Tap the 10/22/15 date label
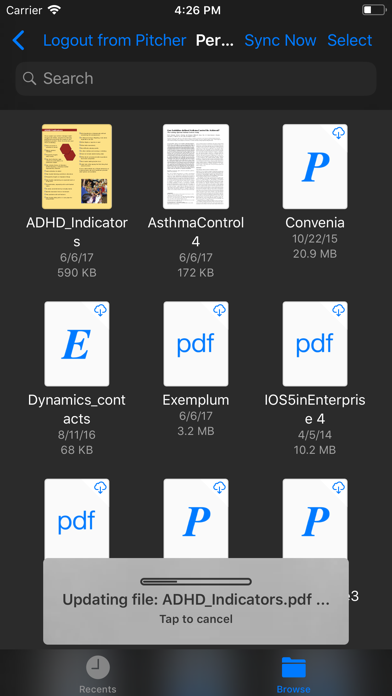The width and height of the screenshot is (392, 696). point(315,239)
